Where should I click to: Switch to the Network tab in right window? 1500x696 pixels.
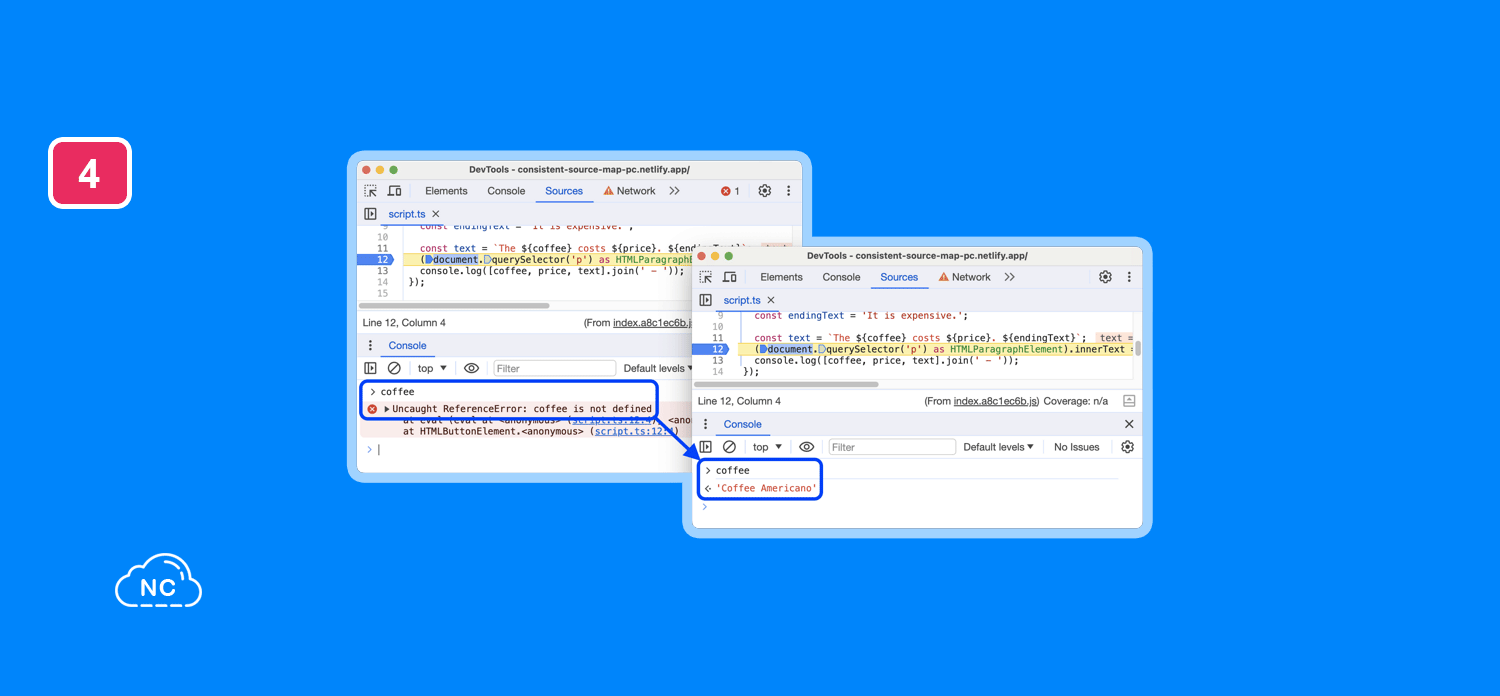click(964, 277)
